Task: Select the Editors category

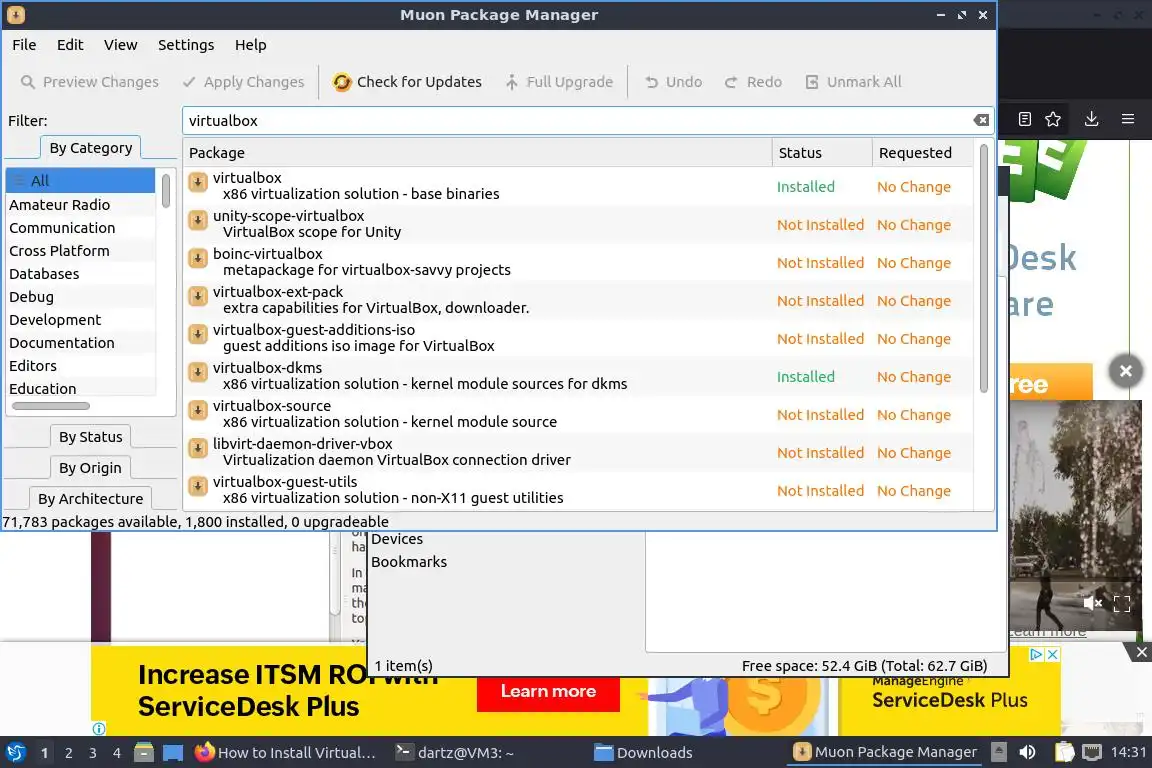Action: click(x=81, y=365)
